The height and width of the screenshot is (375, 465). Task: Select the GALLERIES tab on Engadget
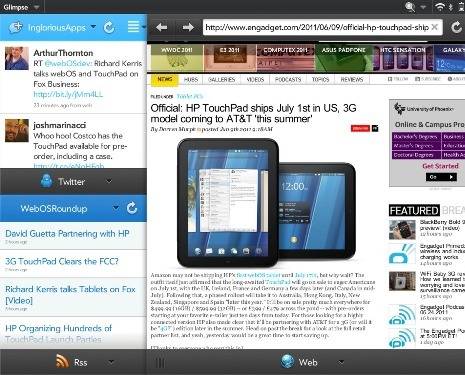221,80
